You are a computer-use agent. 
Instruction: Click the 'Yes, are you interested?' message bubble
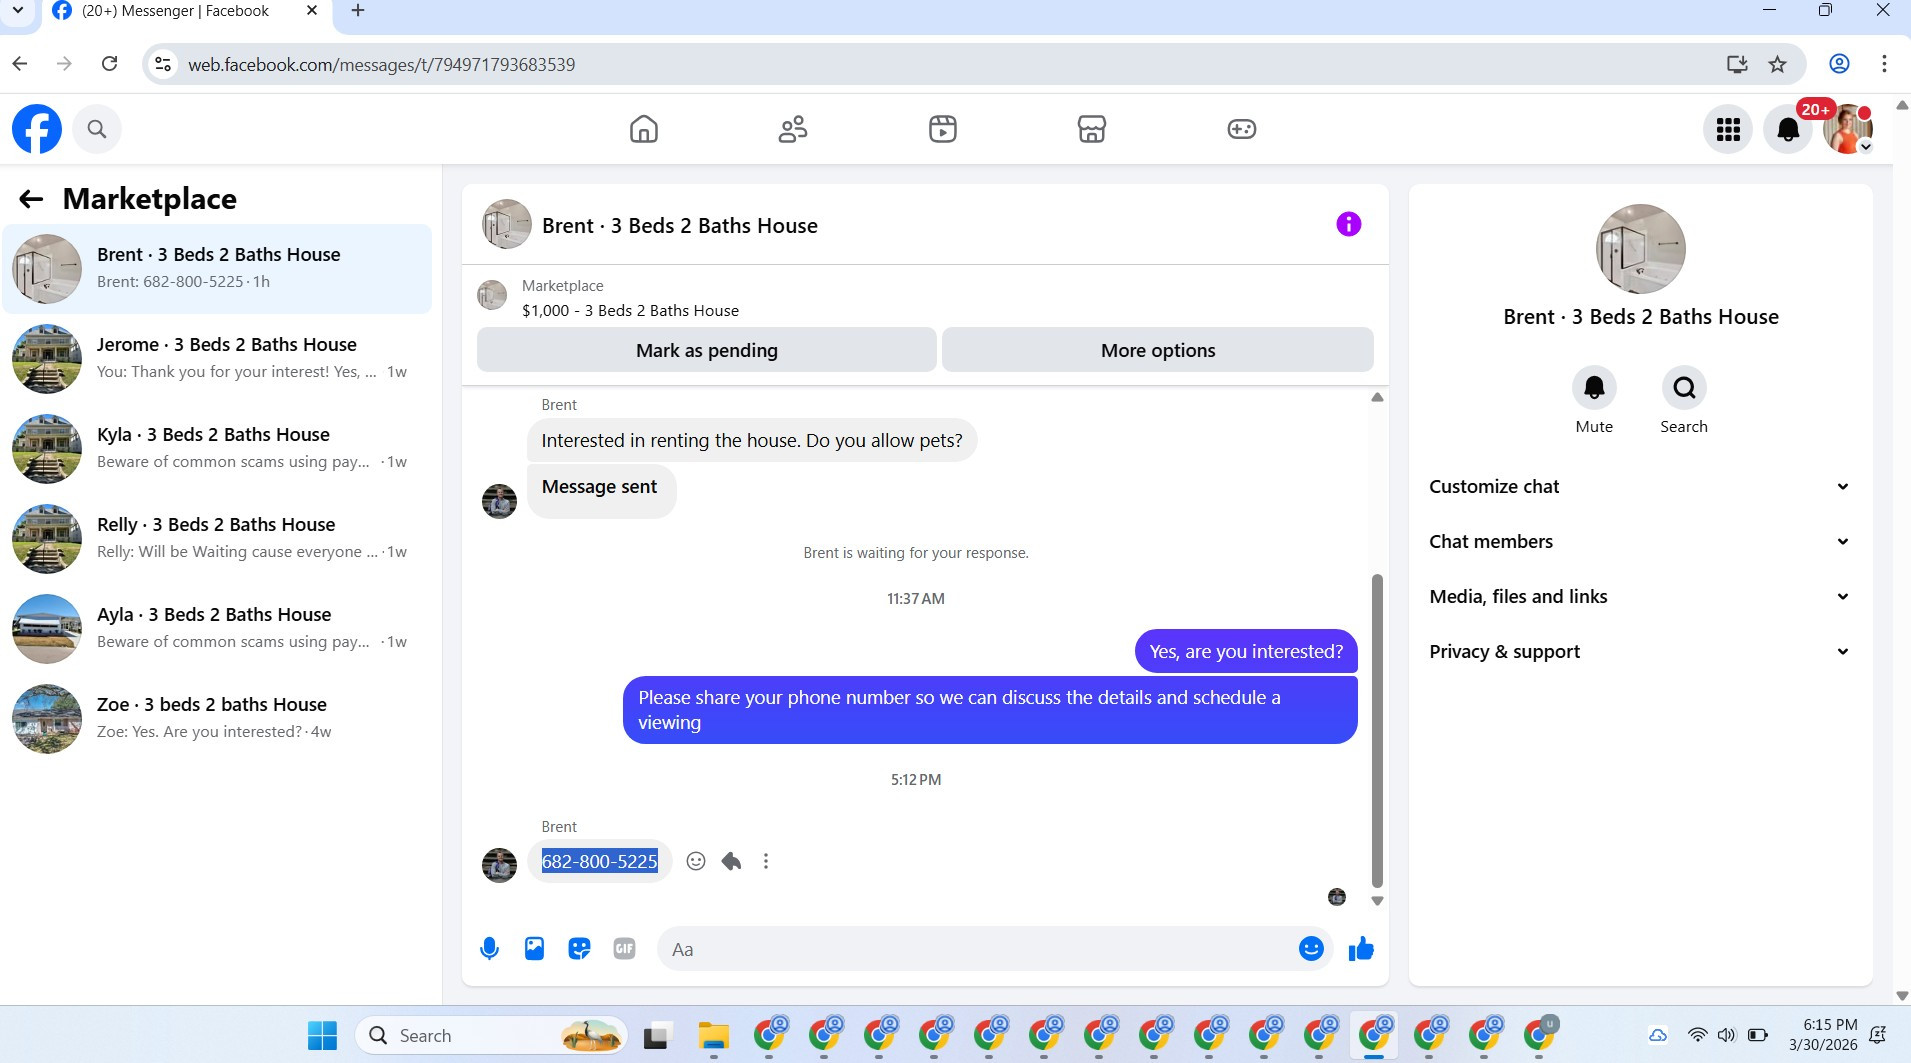1246,652
